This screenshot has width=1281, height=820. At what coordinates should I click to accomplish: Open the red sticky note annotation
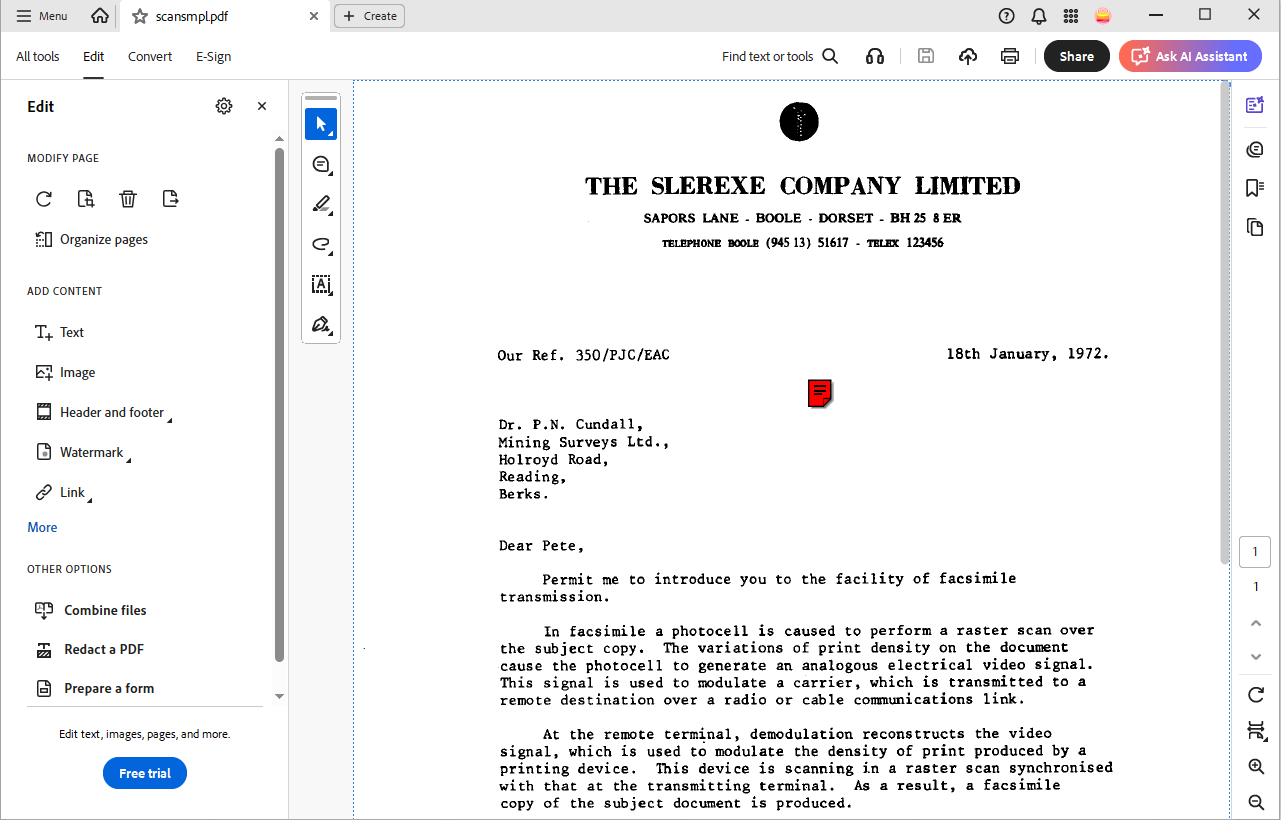(x=820, y=394)
